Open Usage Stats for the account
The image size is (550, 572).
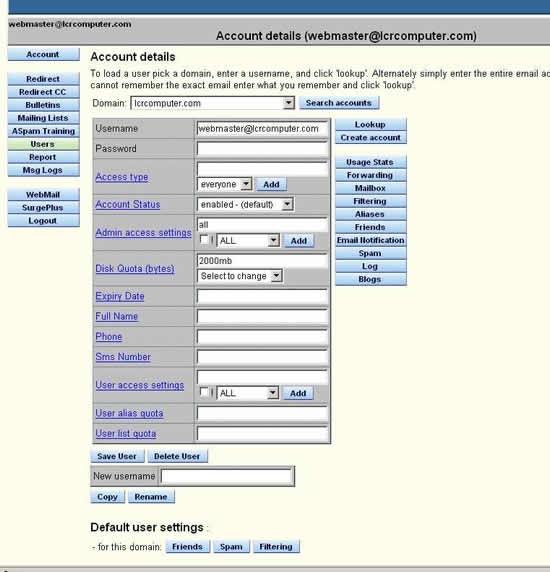371,162
